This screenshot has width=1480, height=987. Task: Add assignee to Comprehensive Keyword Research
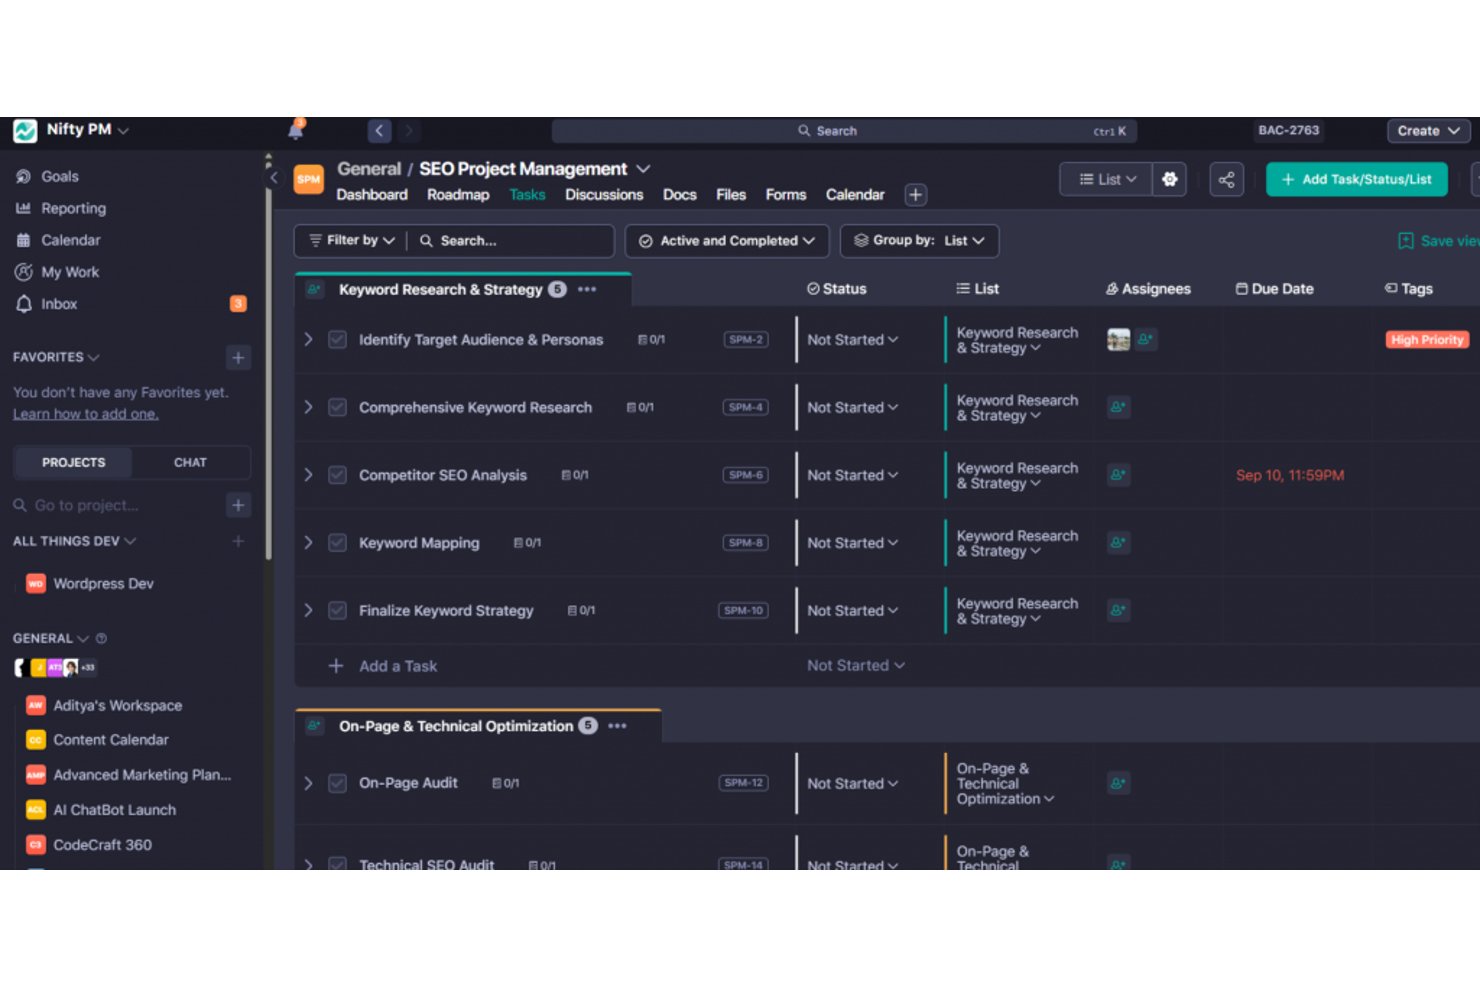[x=1118, y=407]
